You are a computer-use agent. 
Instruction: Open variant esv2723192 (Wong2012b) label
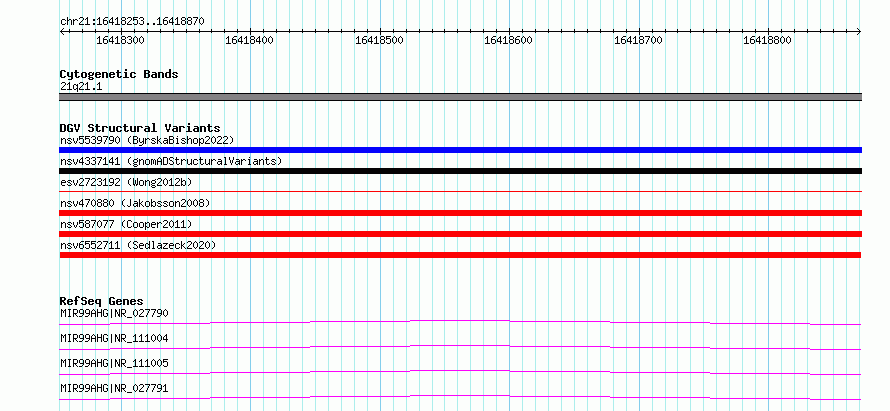point(126,182)
